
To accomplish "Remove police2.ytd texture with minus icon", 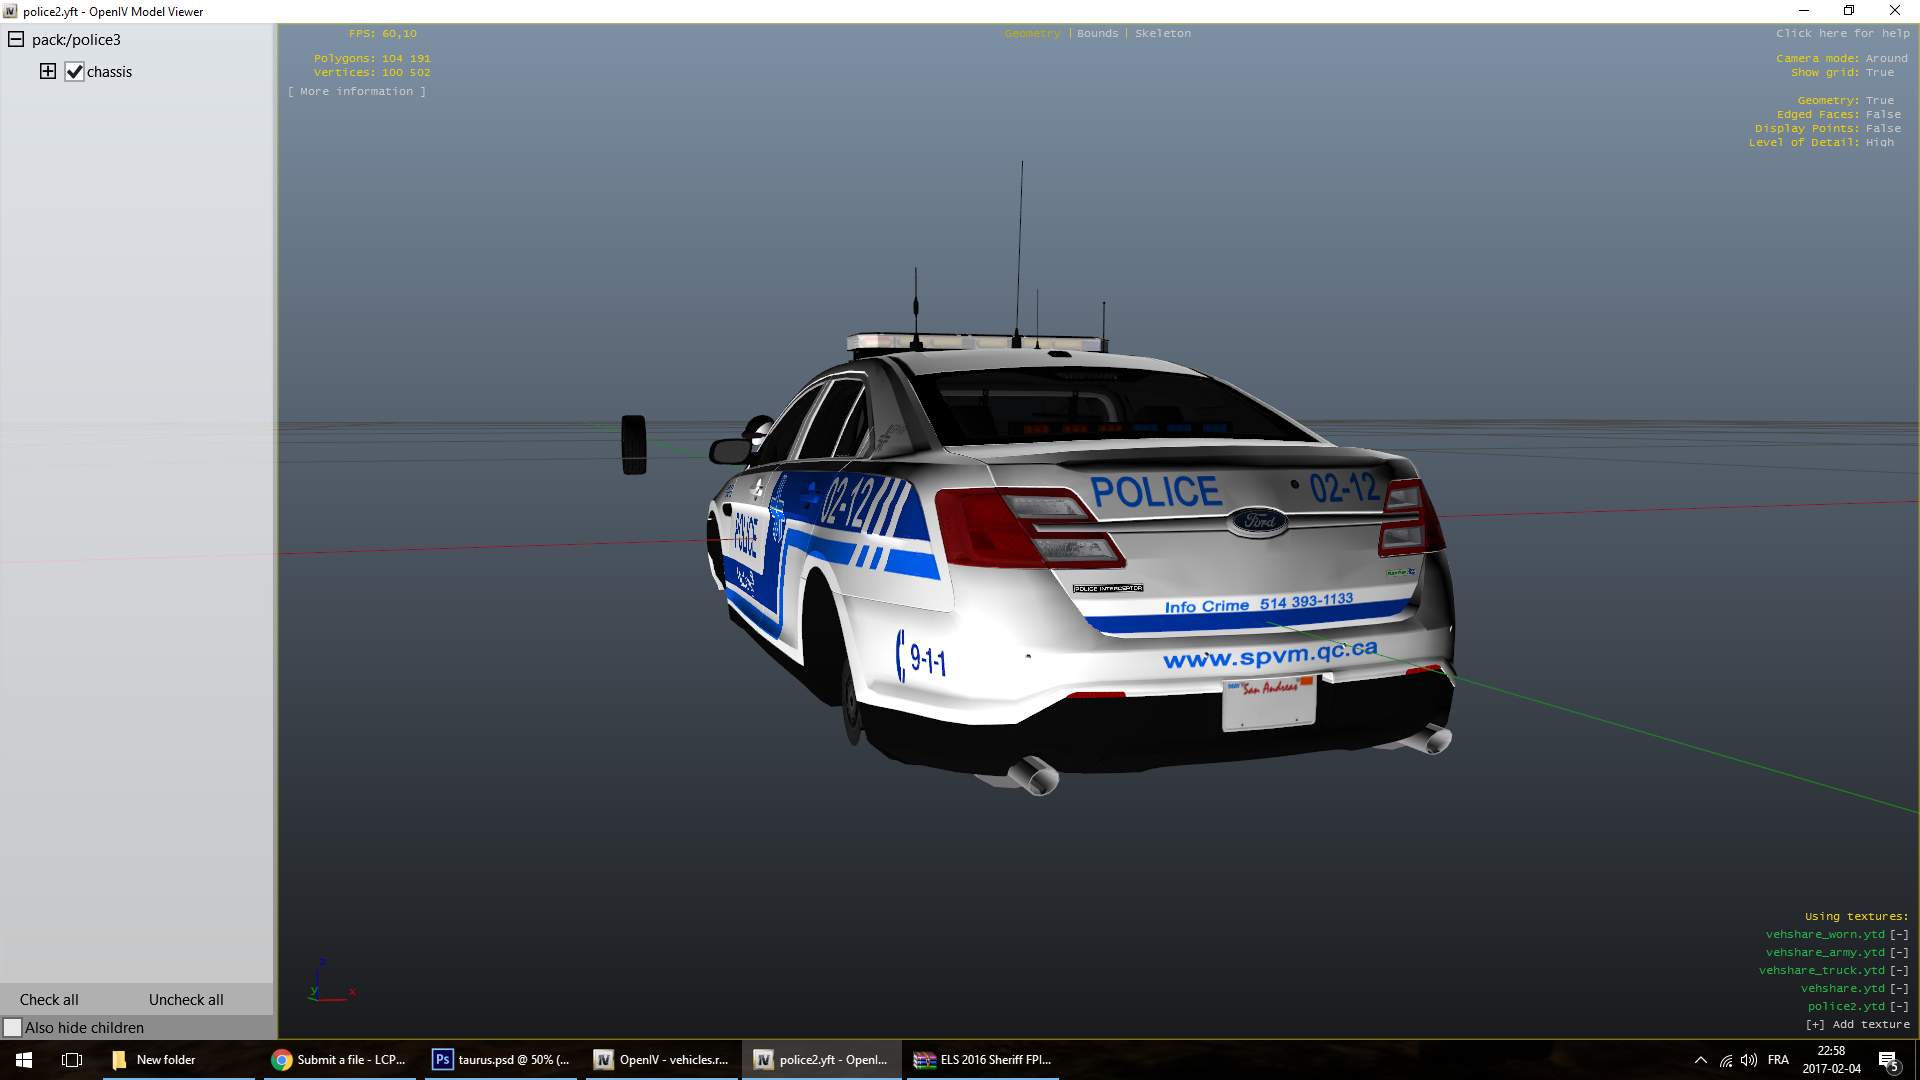I will tap(1899, 1006).
